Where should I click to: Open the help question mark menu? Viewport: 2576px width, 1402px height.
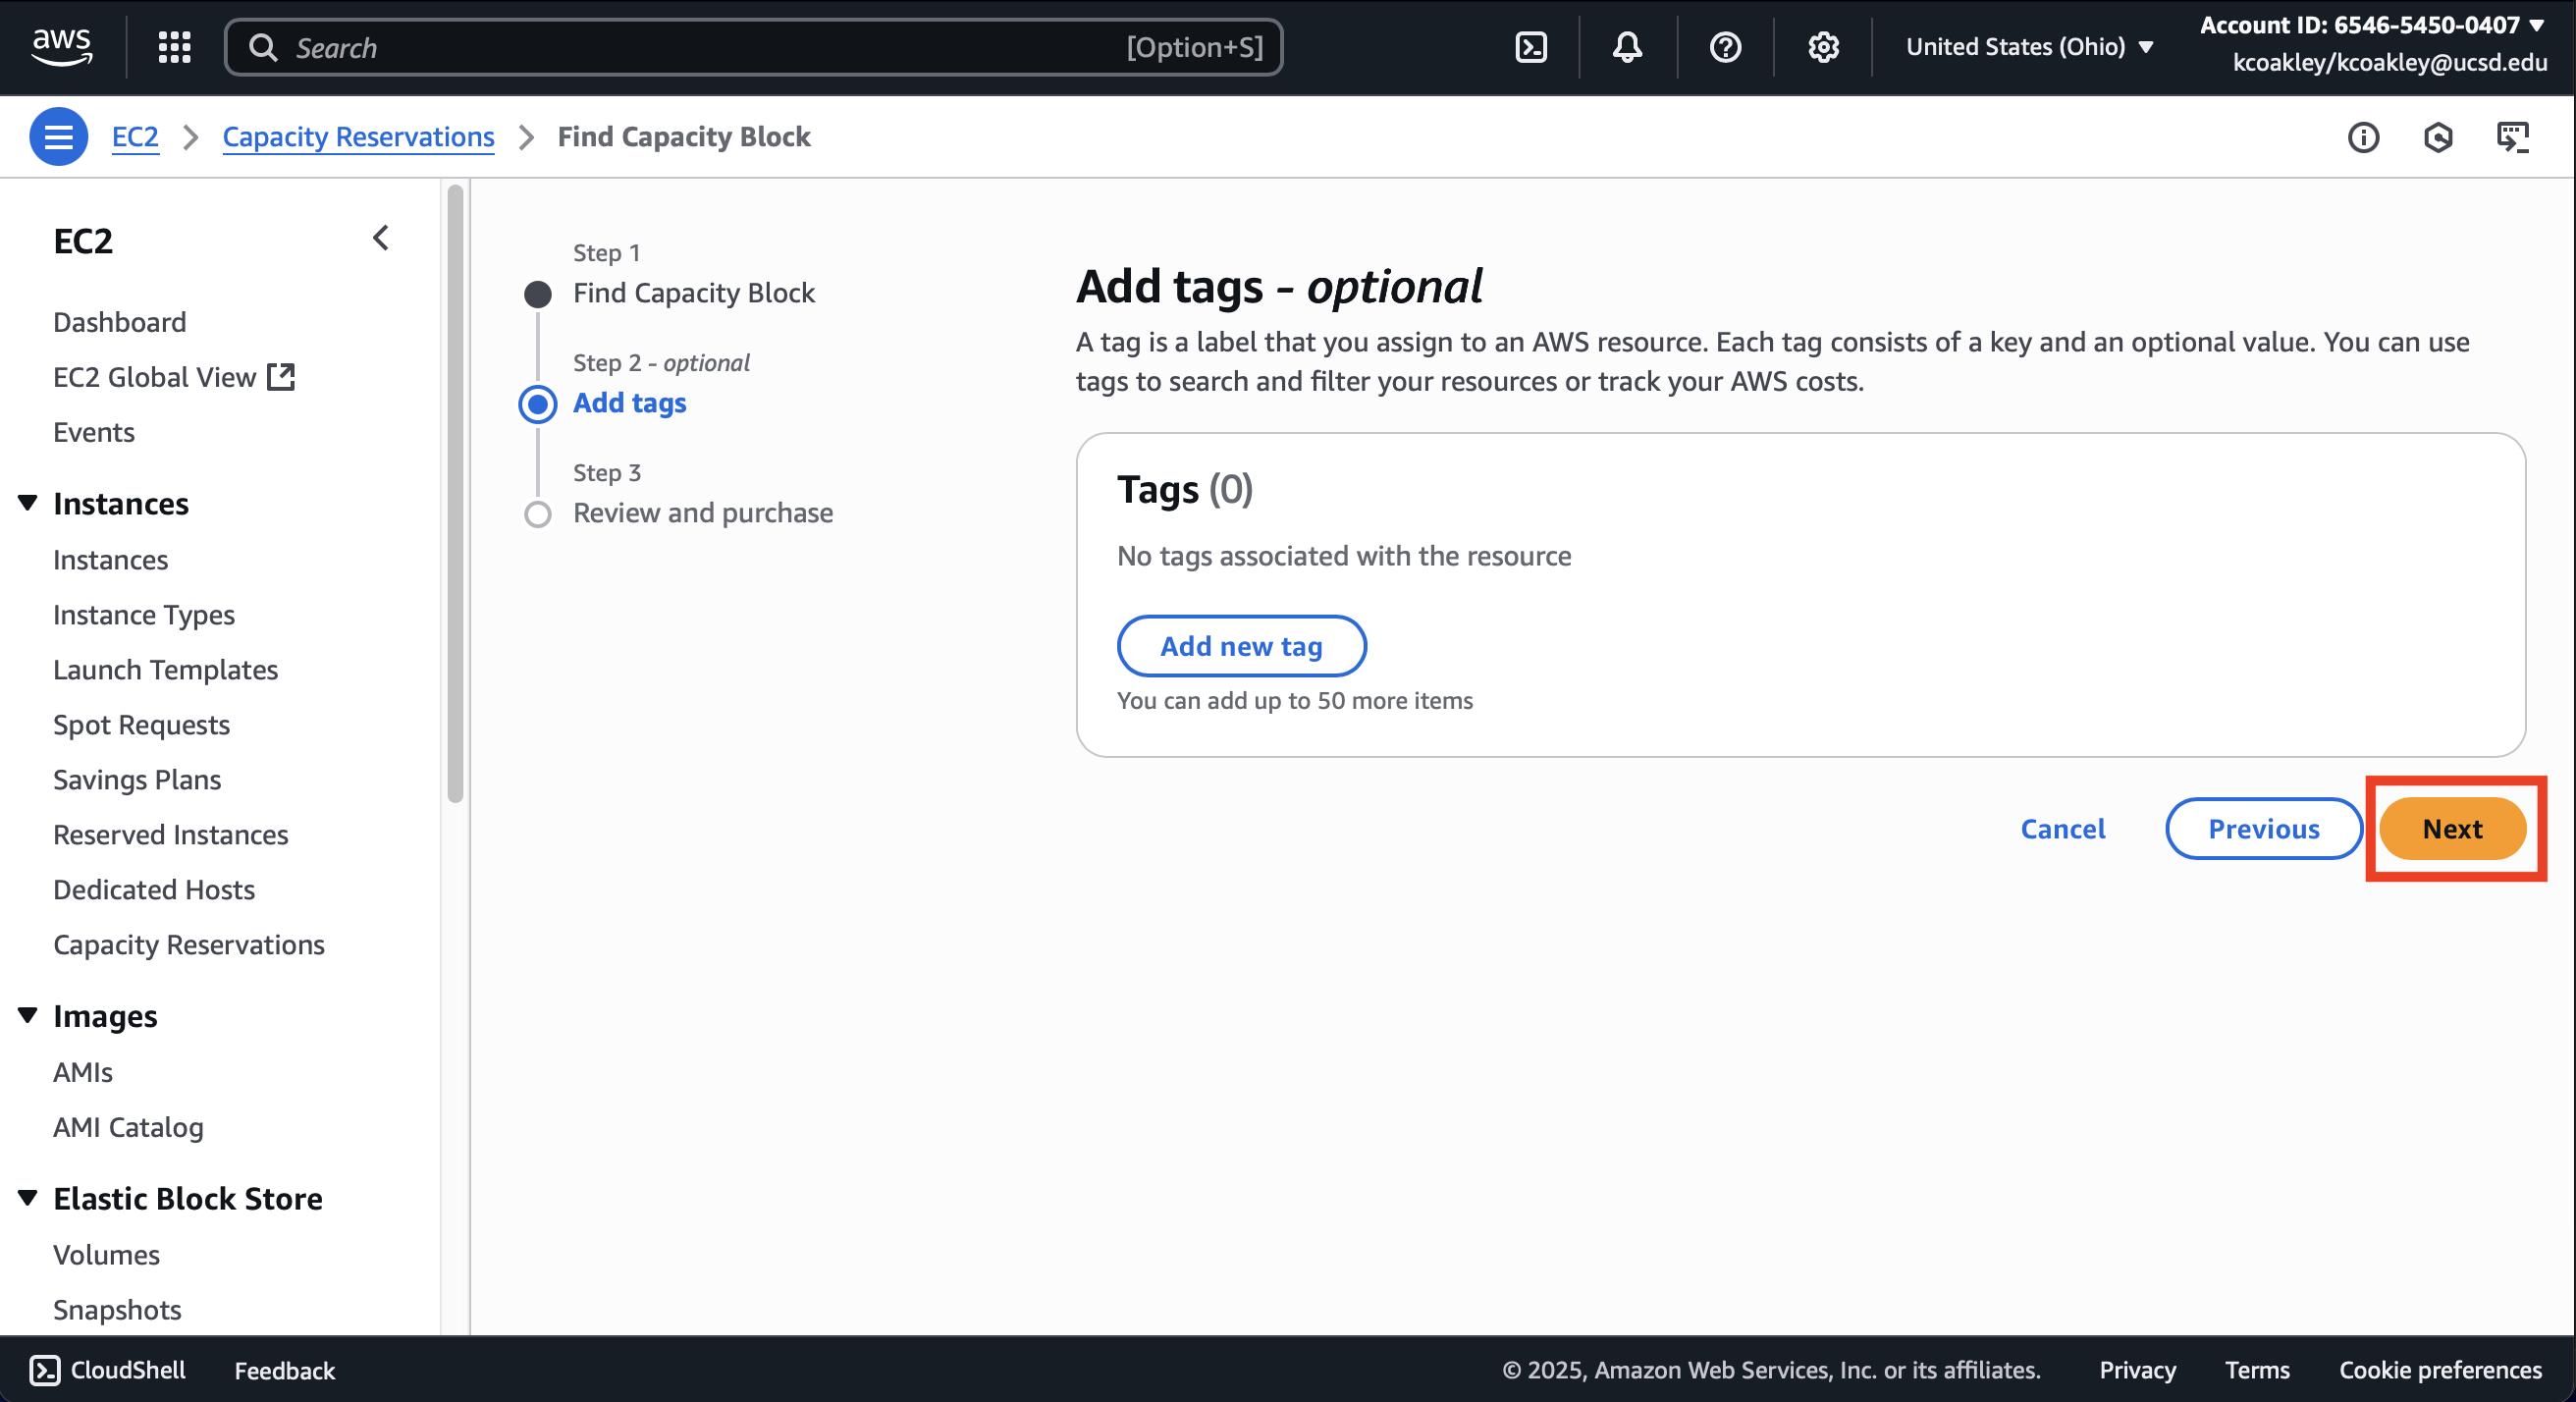pos(1725,47)
